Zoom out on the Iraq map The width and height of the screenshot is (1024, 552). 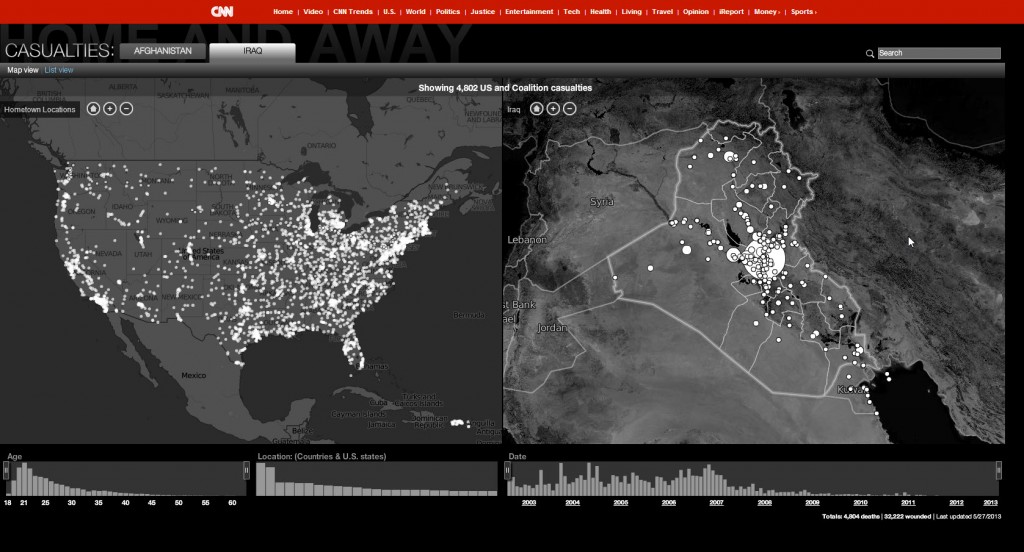[569, 108]
